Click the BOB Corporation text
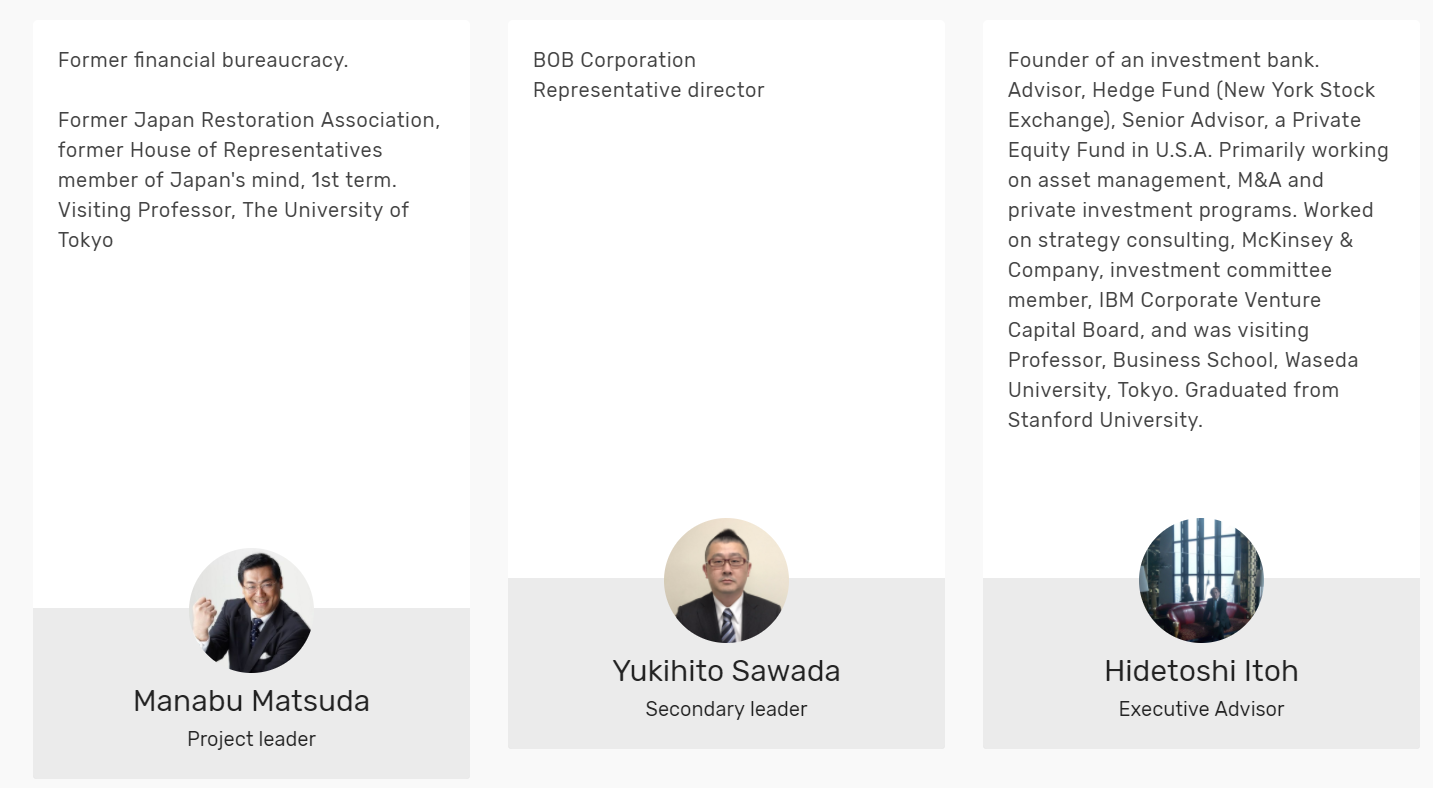 [x=614, y=60]
